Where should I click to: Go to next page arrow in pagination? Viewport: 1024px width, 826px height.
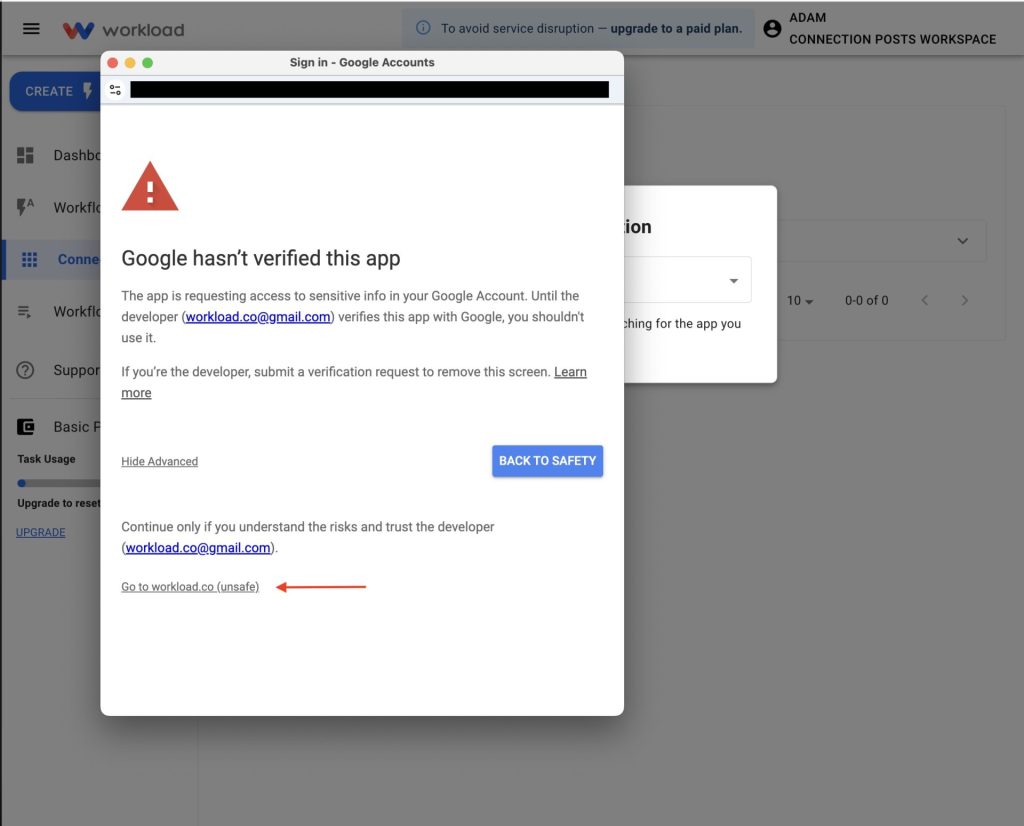(965, 300)
